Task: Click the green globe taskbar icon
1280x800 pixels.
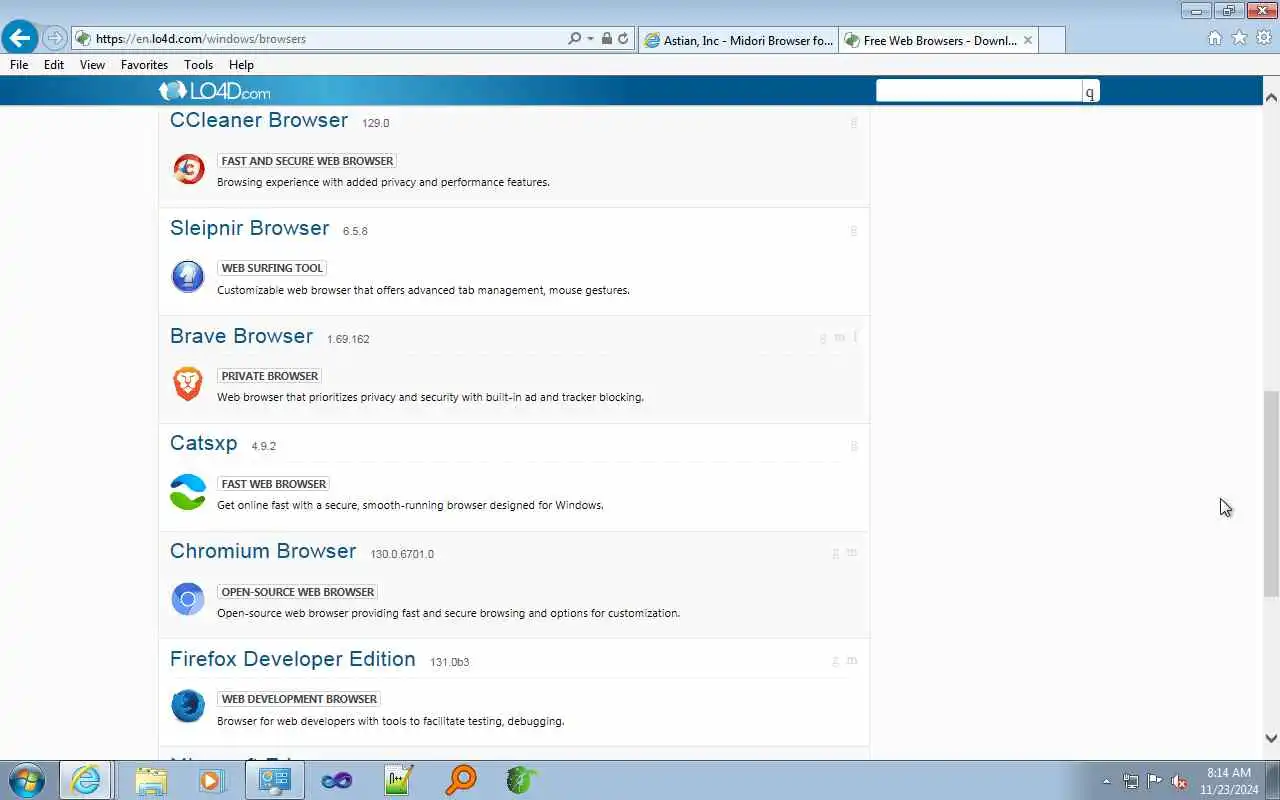Action: coord(521,780)
